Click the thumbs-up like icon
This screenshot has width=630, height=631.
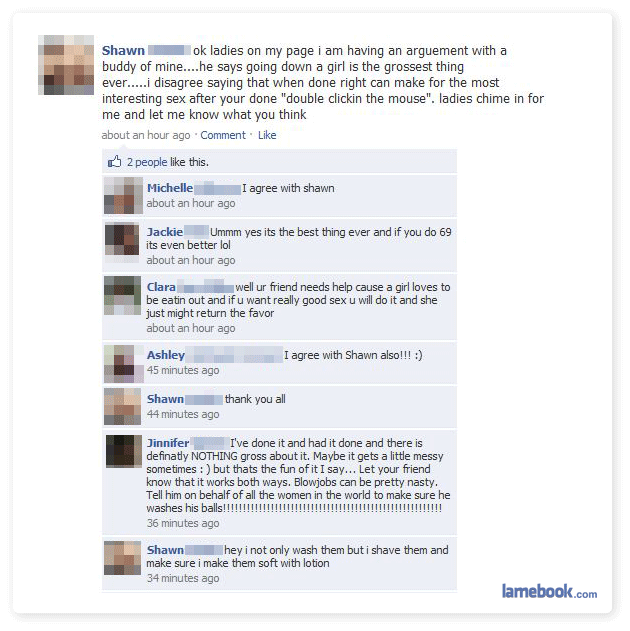point(114,162)
